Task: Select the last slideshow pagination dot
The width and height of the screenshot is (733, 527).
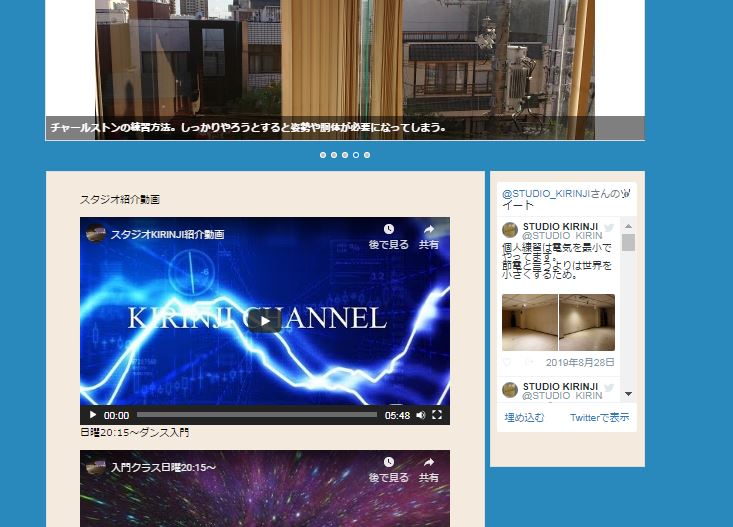Action: (367, 155)
